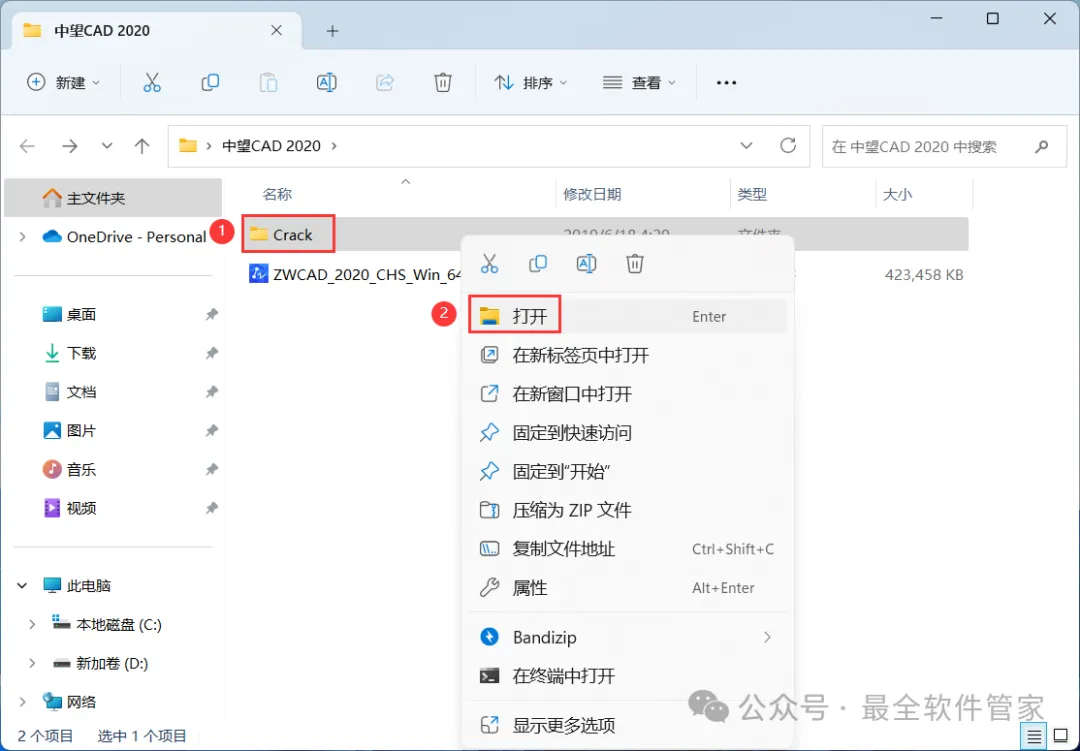Click the Rename icon in the top toolbar
Screen dimensions: 1080x751
[x=326, y=83]
